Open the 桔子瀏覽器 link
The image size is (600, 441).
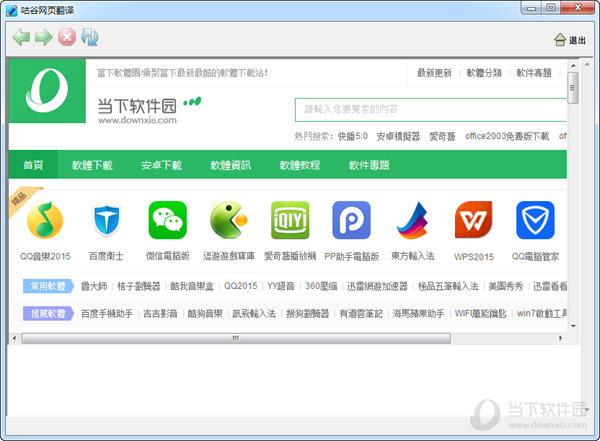coord(139,286)
